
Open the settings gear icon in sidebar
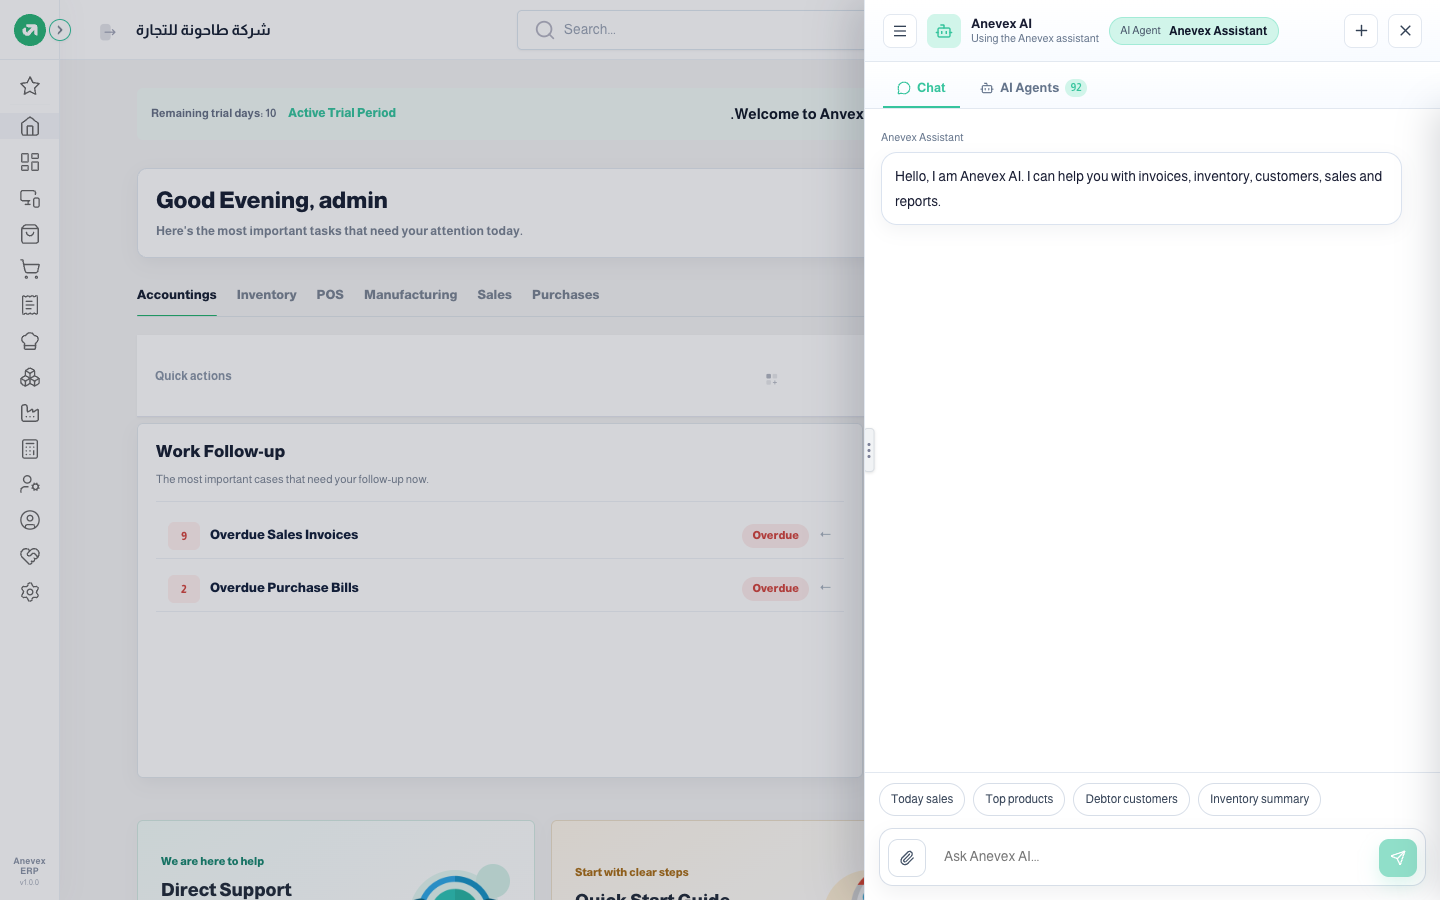[30, 592]
